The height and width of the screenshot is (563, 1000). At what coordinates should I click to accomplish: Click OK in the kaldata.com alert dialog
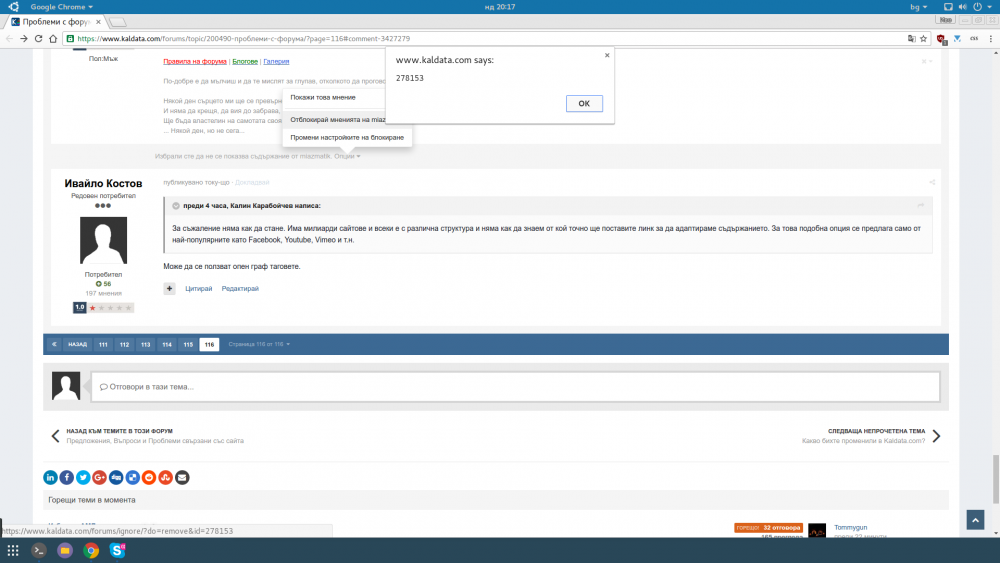point(584,103)
